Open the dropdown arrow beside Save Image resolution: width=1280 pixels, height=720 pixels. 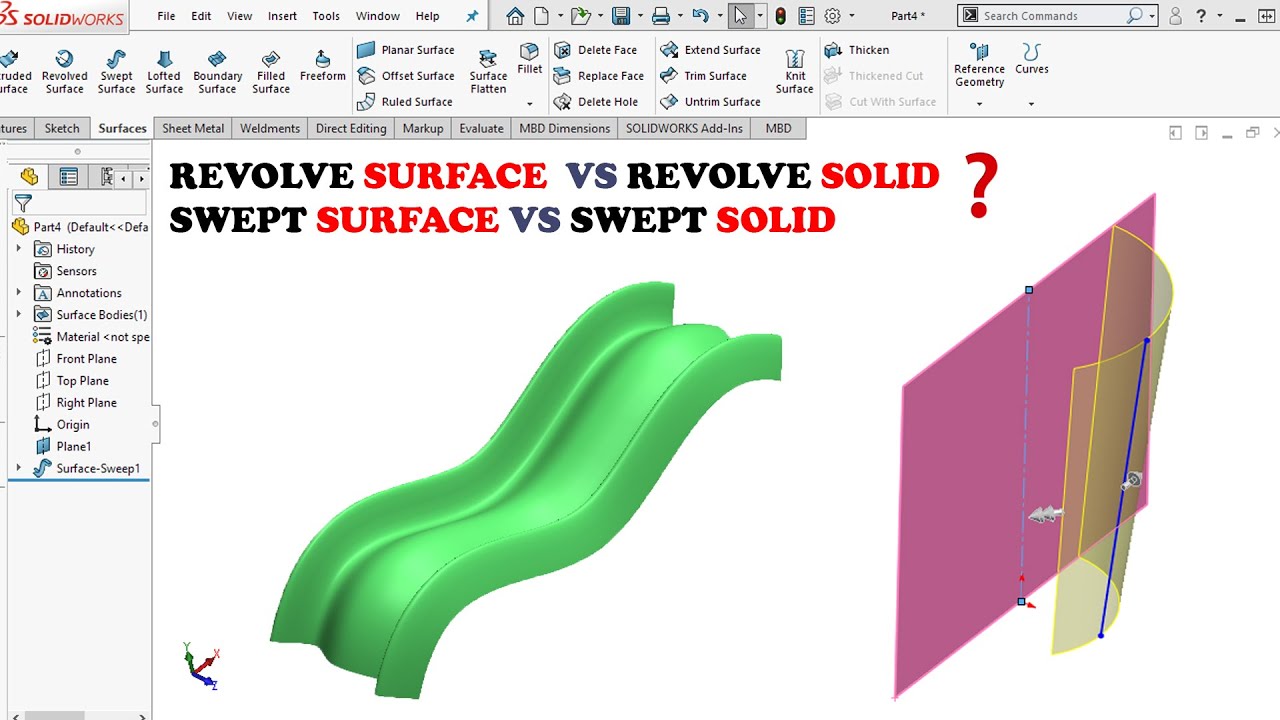click(640, 16)
